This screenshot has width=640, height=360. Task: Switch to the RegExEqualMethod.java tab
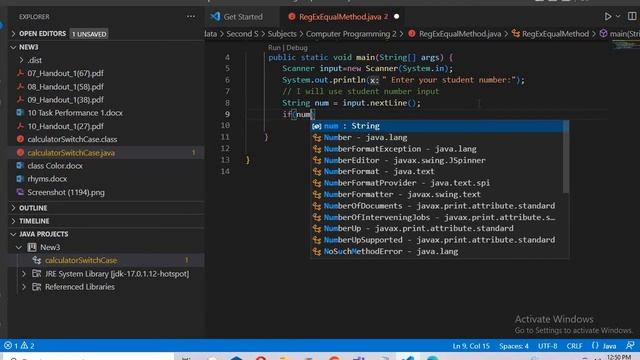point(339,17)
